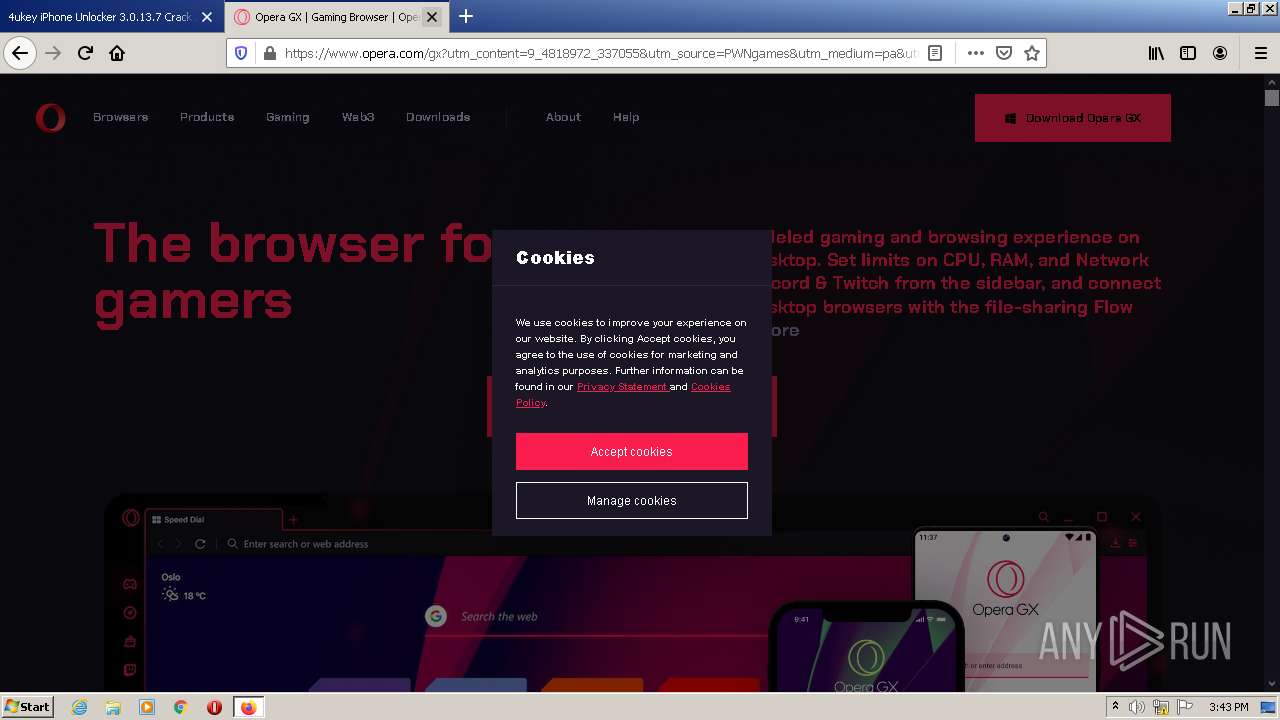Viewport: 1280px width, 720px height.
Task: Show hidden tray icons arrow
Action: pyautogui.click(x=1115, y=707)
